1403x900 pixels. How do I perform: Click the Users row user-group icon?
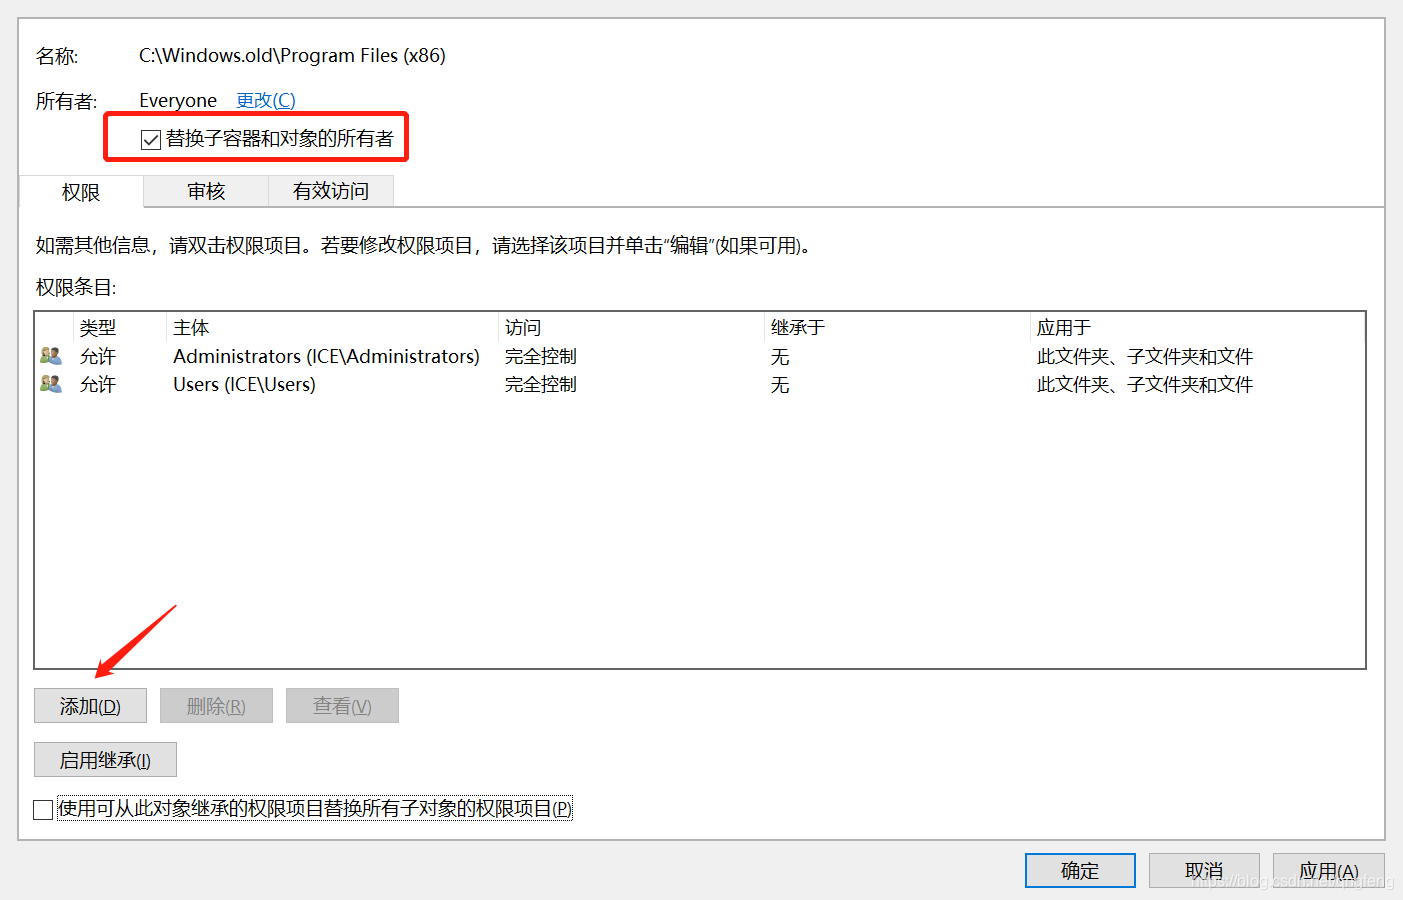pyautogui.click(x=50, y=384)
